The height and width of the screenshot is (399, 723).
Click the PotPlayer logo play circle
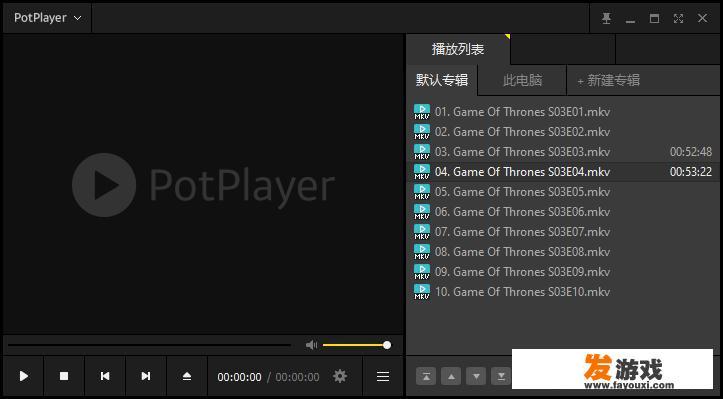[x=104, y=185]
